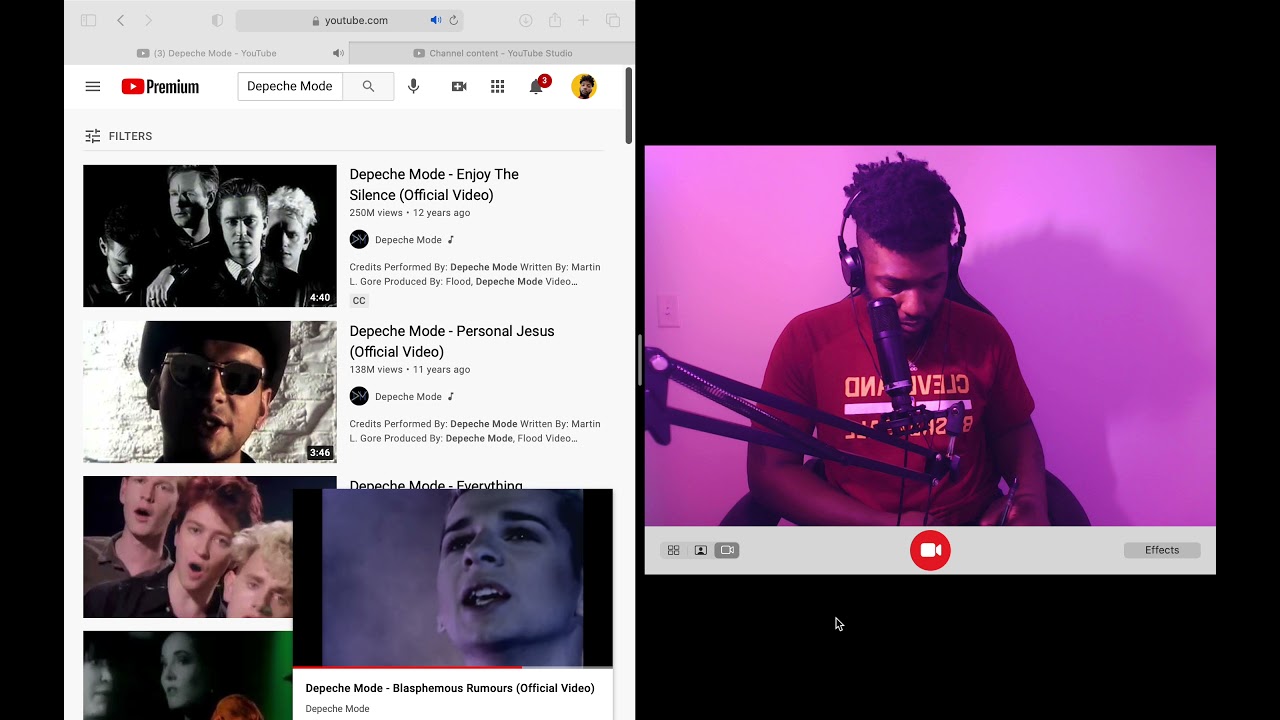The height and width of the screenshot is (720, 1280).
Task: Click 250M views text on Enjoy The Silence
Action: (x=376, y=213)
